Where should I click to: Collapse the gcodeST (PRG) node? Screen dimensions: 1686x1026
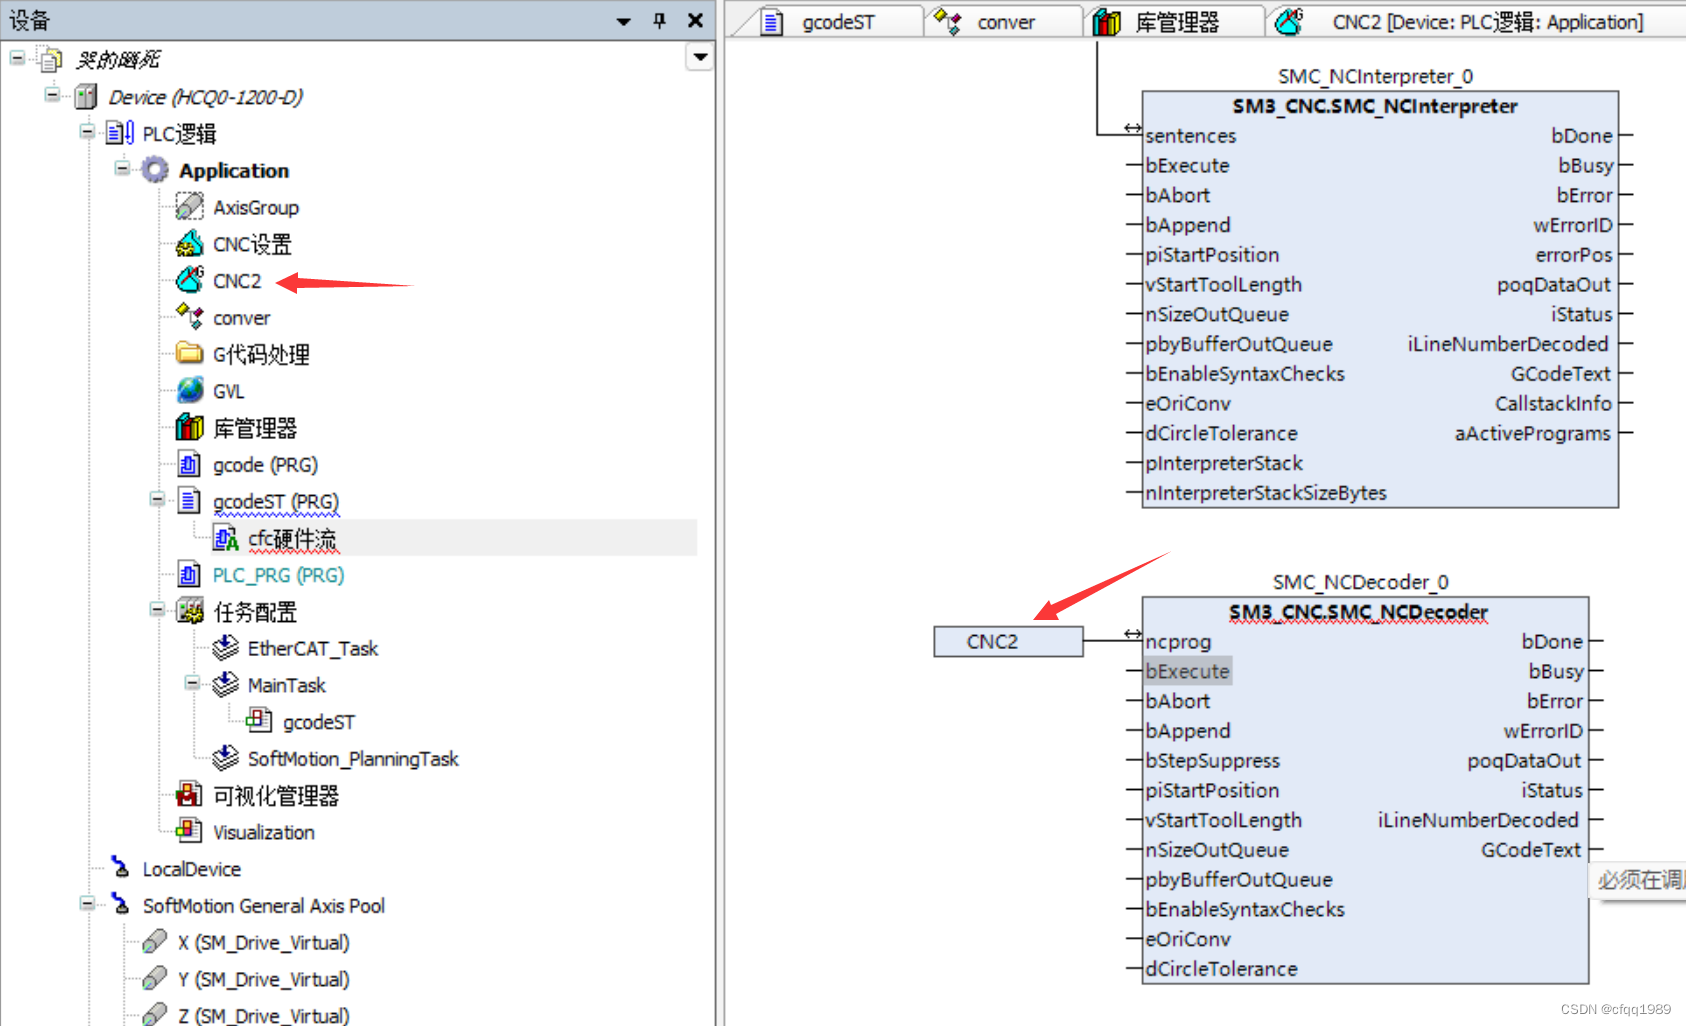click(157, 499)
